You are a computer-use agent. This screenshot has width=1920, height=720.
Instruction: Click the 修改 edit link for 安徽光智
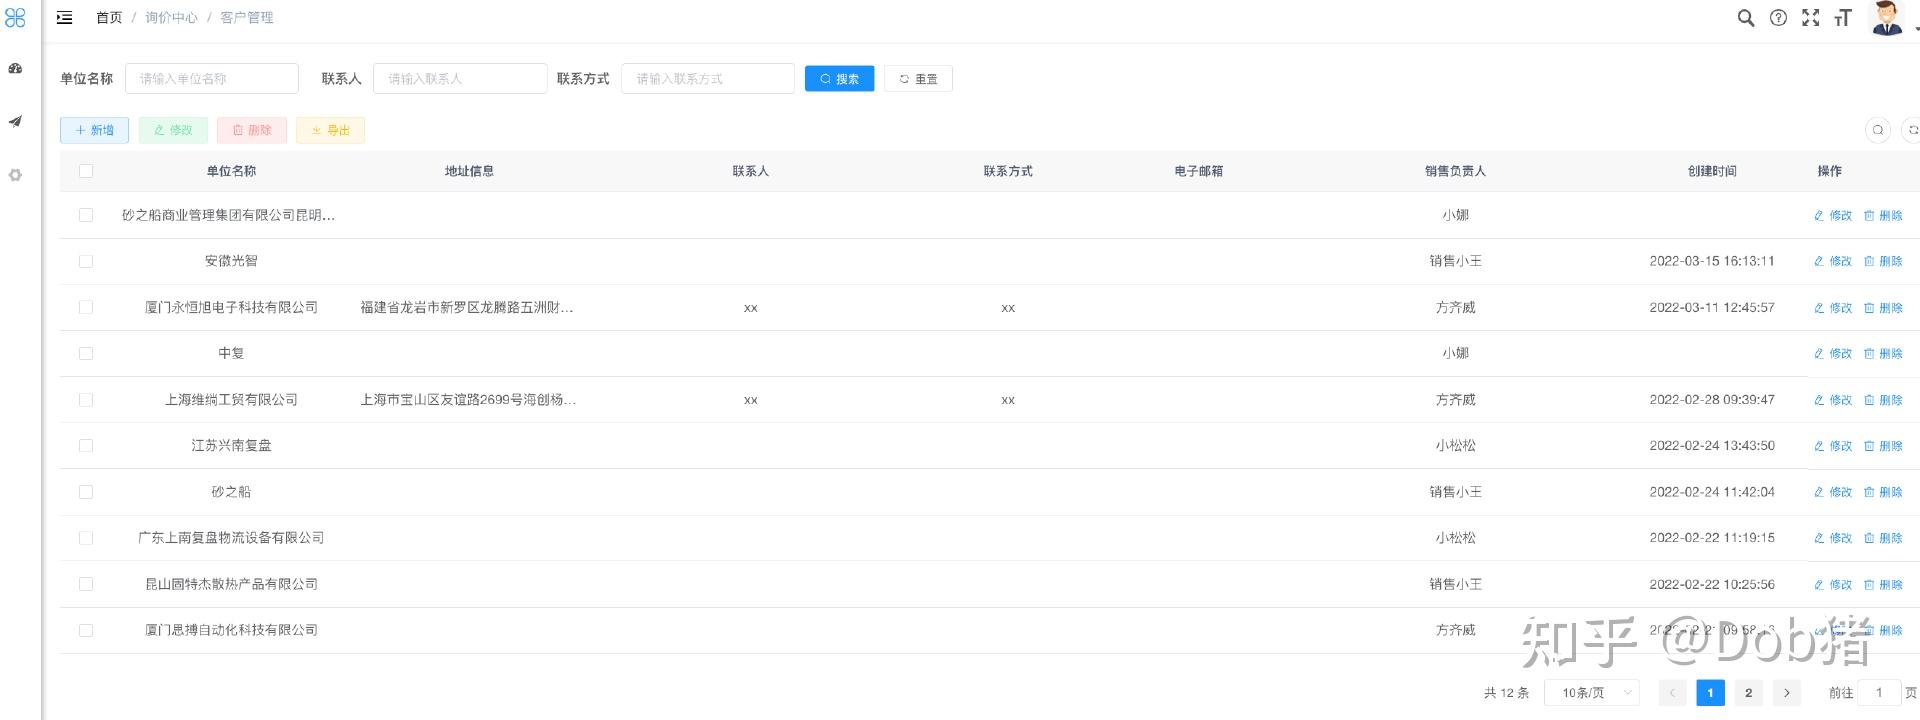pos(1833,261)
